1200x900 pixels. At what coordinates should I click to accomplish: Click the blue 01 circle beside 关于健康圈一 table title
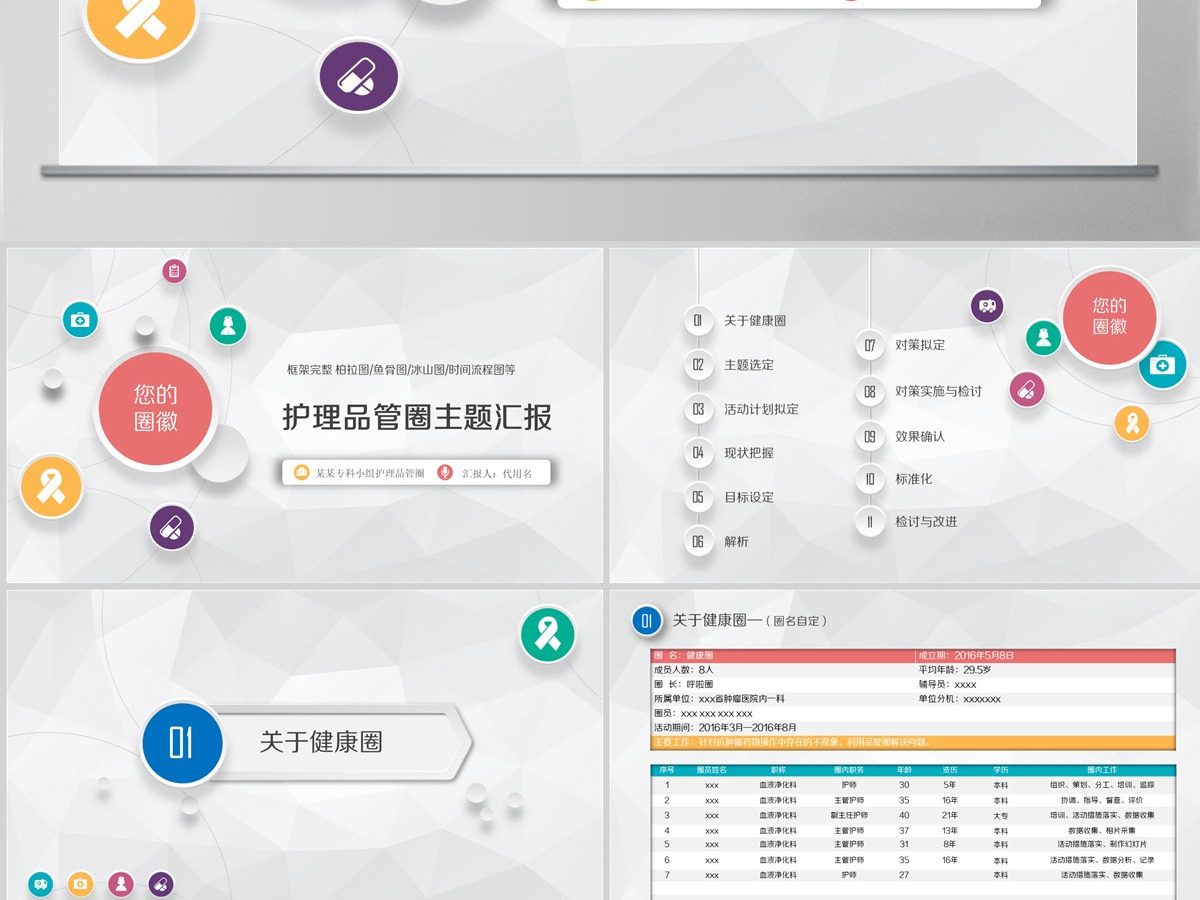point(646,621)
